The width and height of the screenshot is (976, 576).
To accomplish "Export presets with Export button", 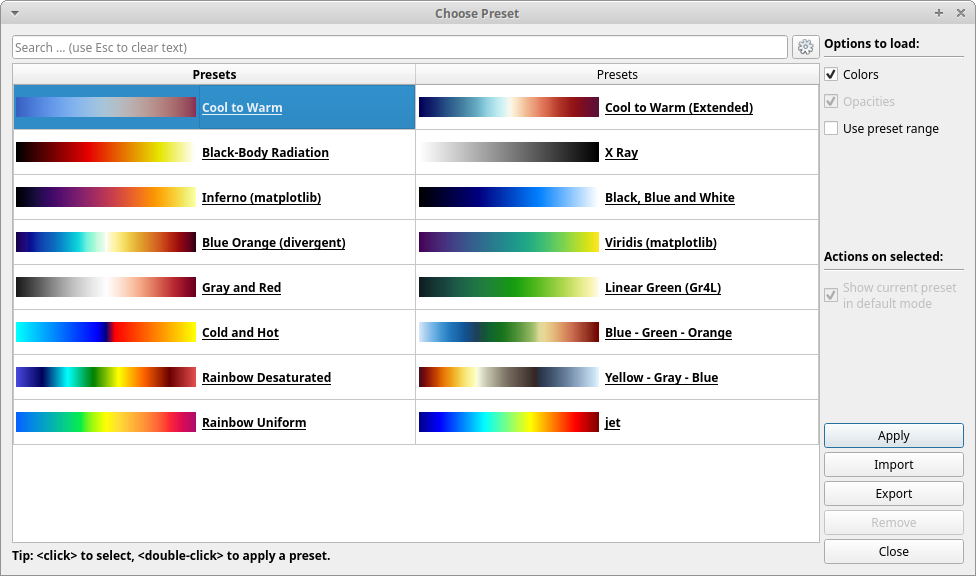I will (893, 493).
